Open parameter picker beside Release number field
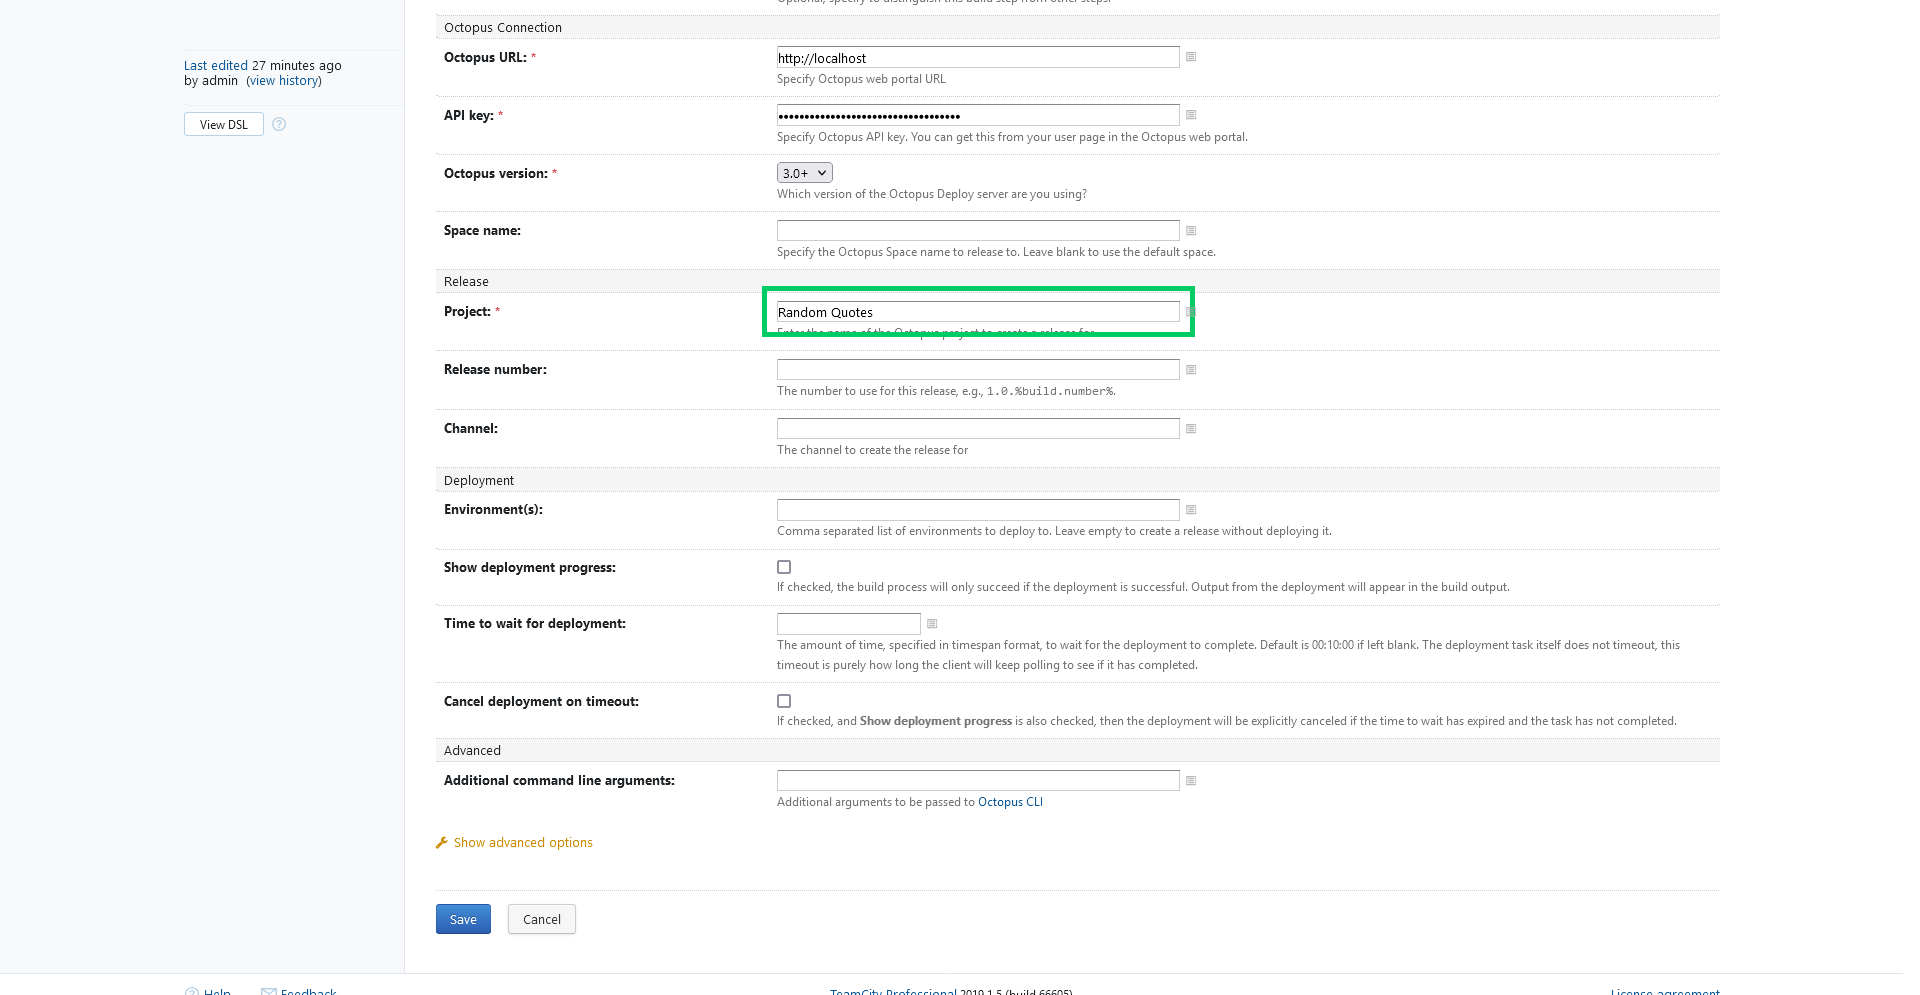Viewport: 1920px width, 995px height. click(1191, 370)
